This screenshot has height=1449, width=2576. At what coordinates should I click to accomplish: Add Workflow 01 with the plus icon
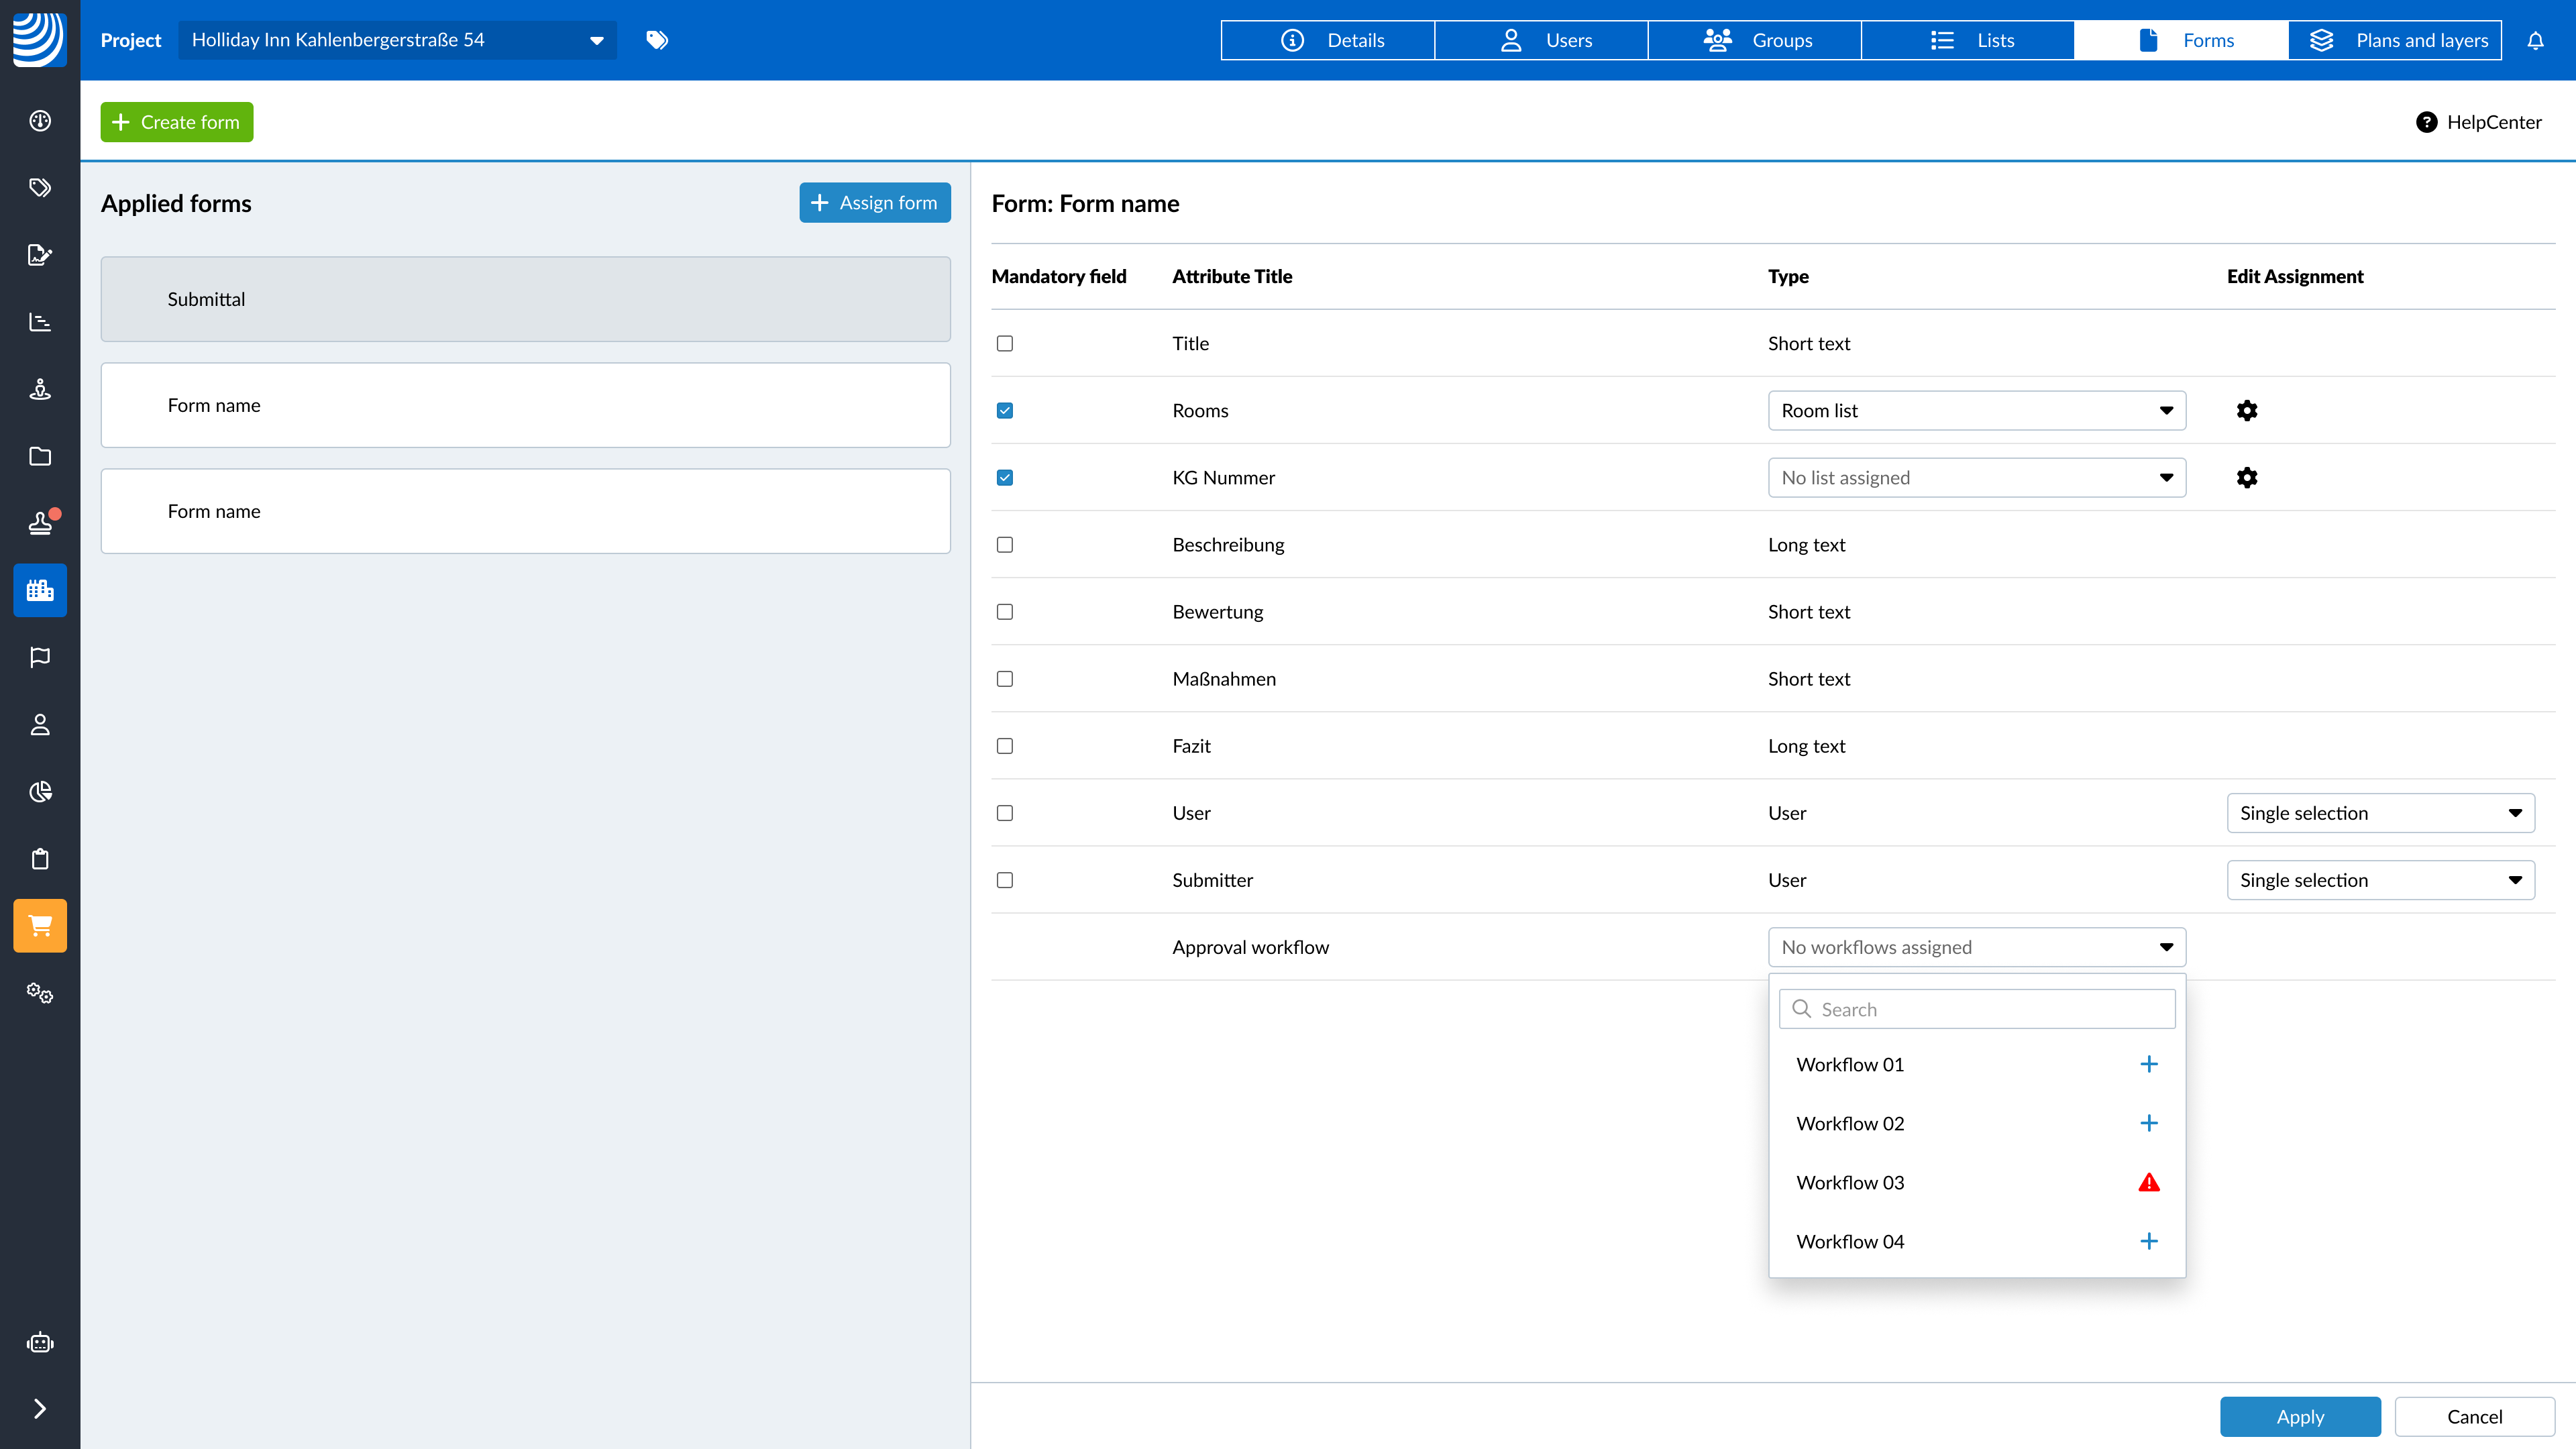click(2148, 1064)
